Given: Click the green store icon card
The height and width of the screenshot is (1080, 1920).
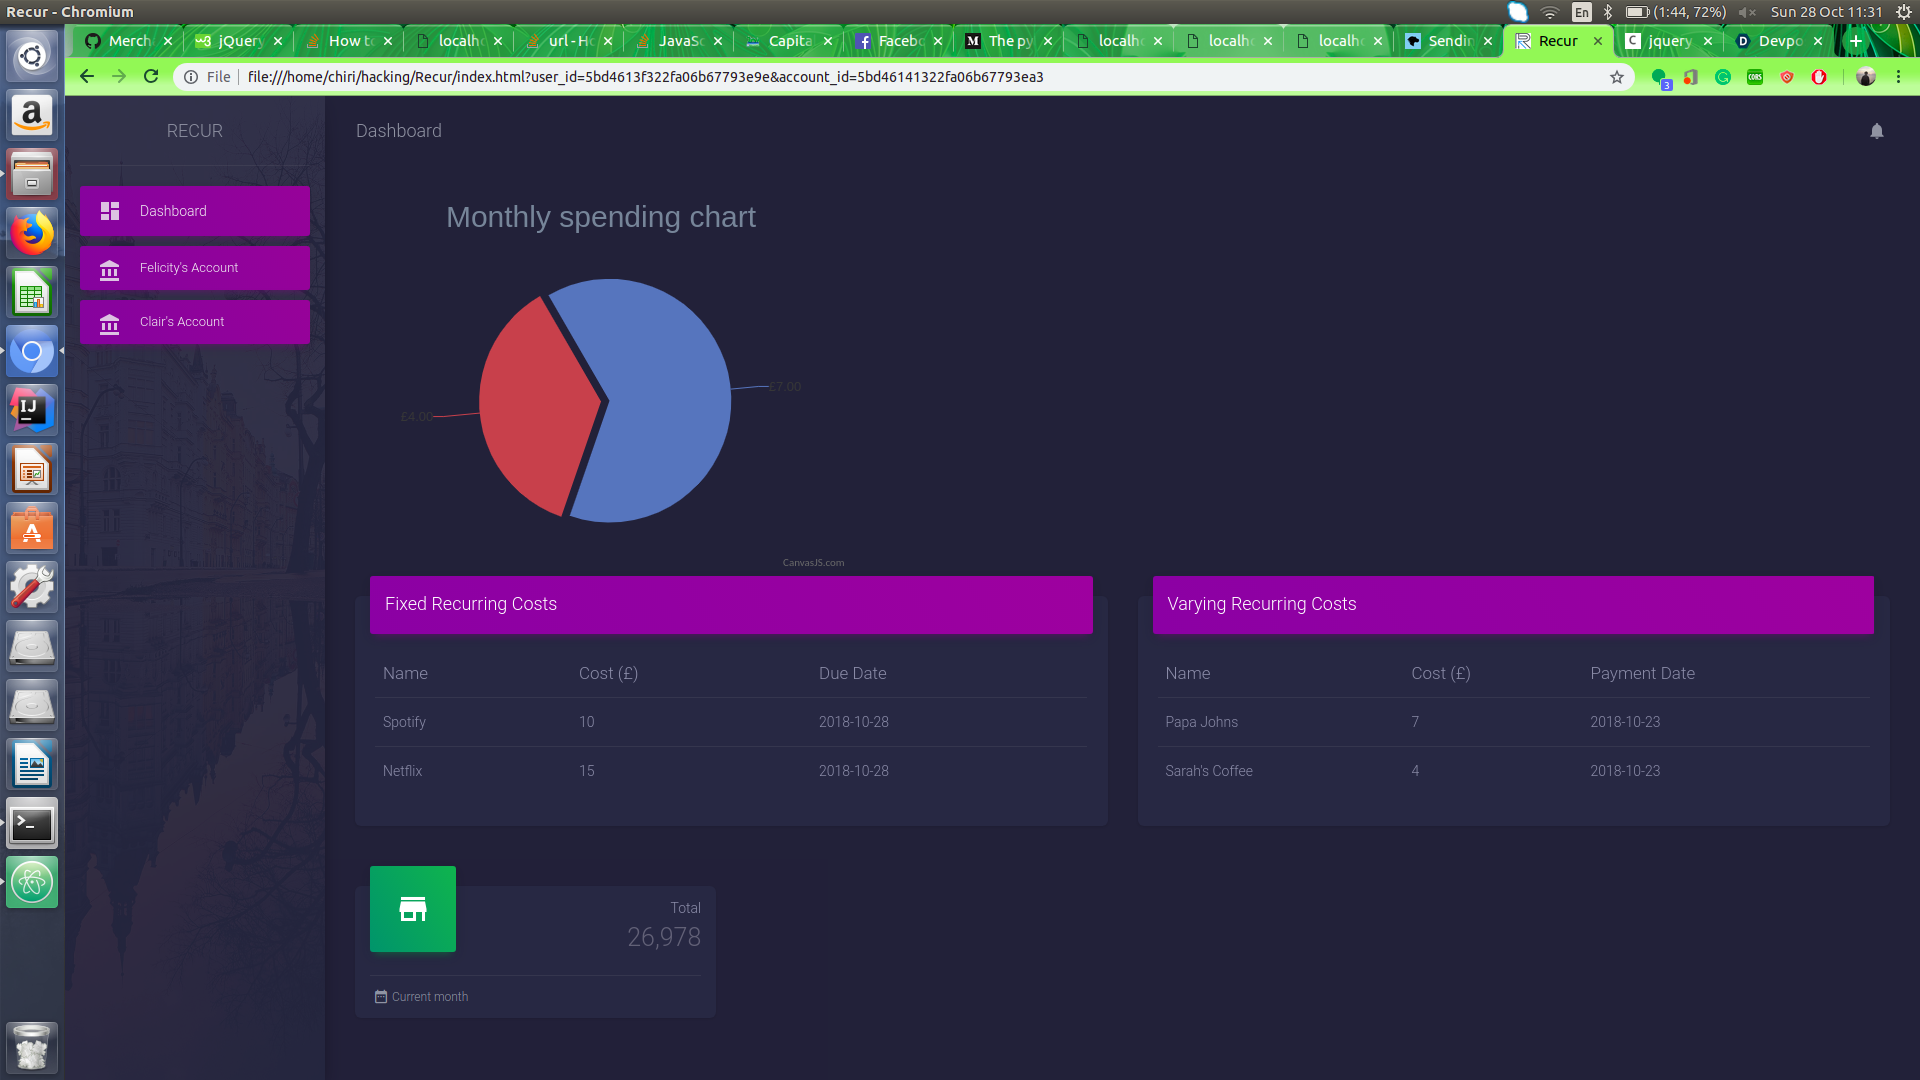Looking at the screenshot, I should click(413, 909).
